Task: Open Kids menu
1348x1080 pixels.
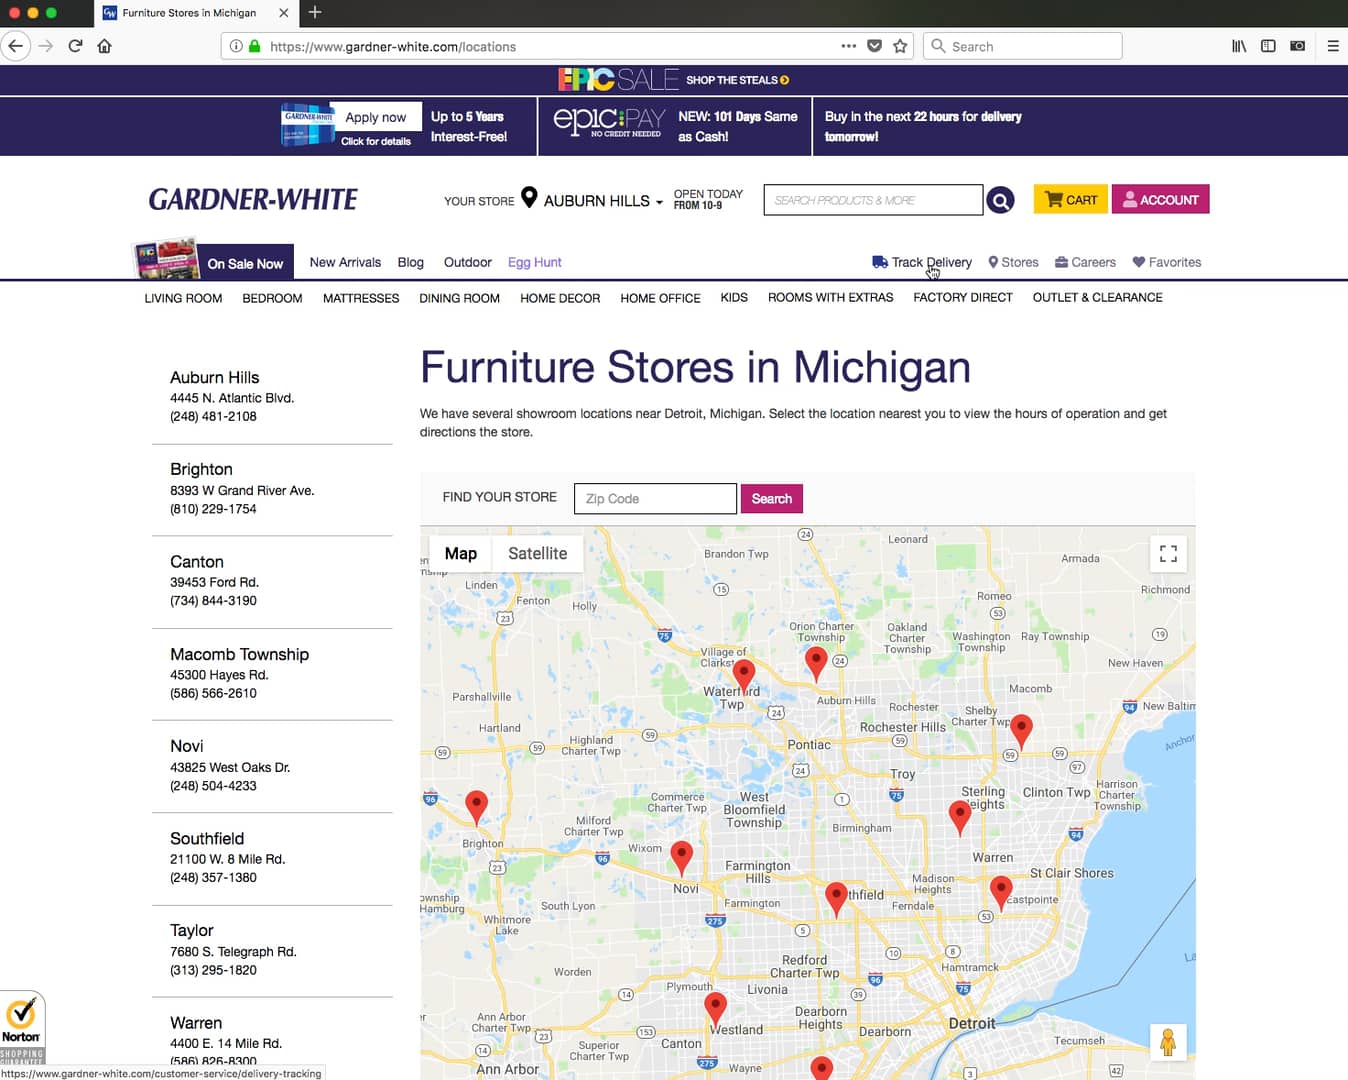Action: 734,297
